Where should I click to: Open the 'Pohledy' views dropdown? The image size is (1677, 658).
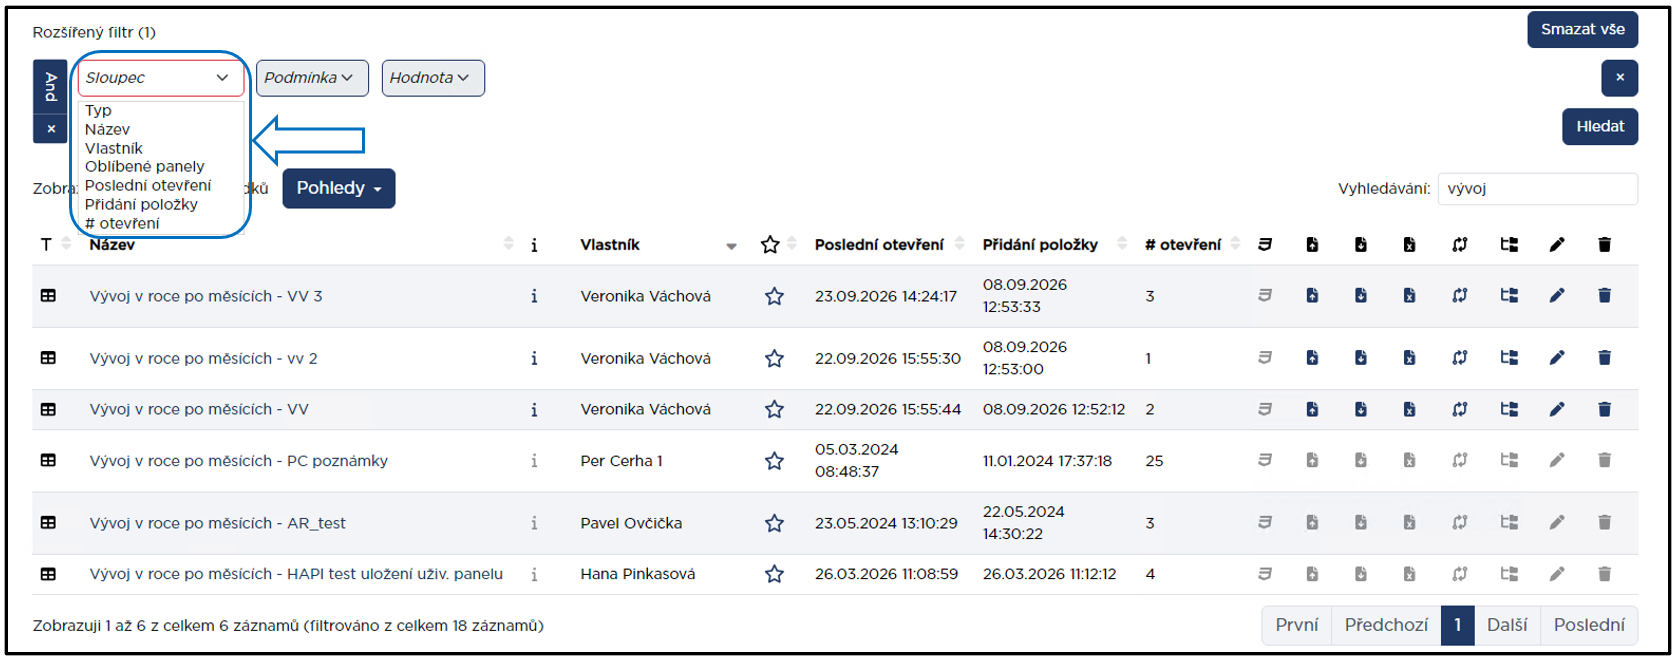tap(339, 188)
